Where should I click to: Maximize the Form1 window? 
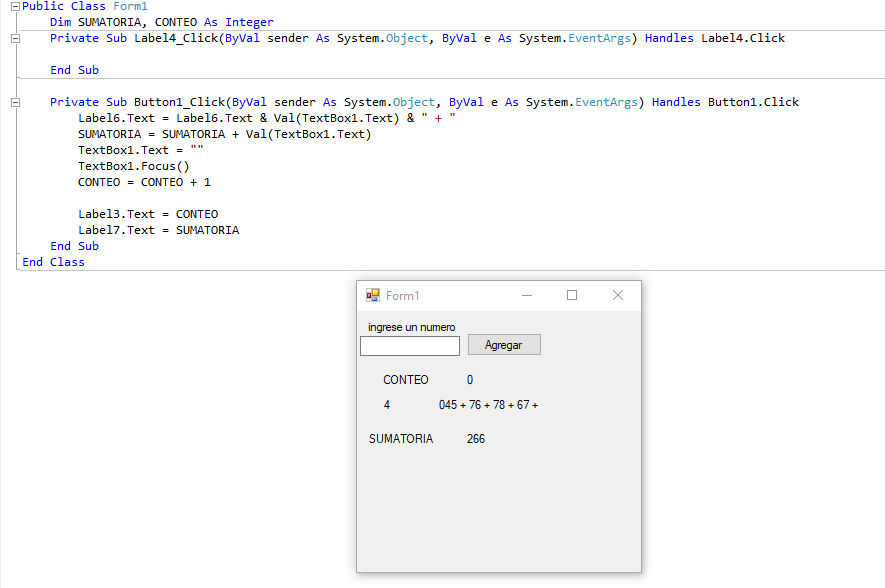(572, 295)
